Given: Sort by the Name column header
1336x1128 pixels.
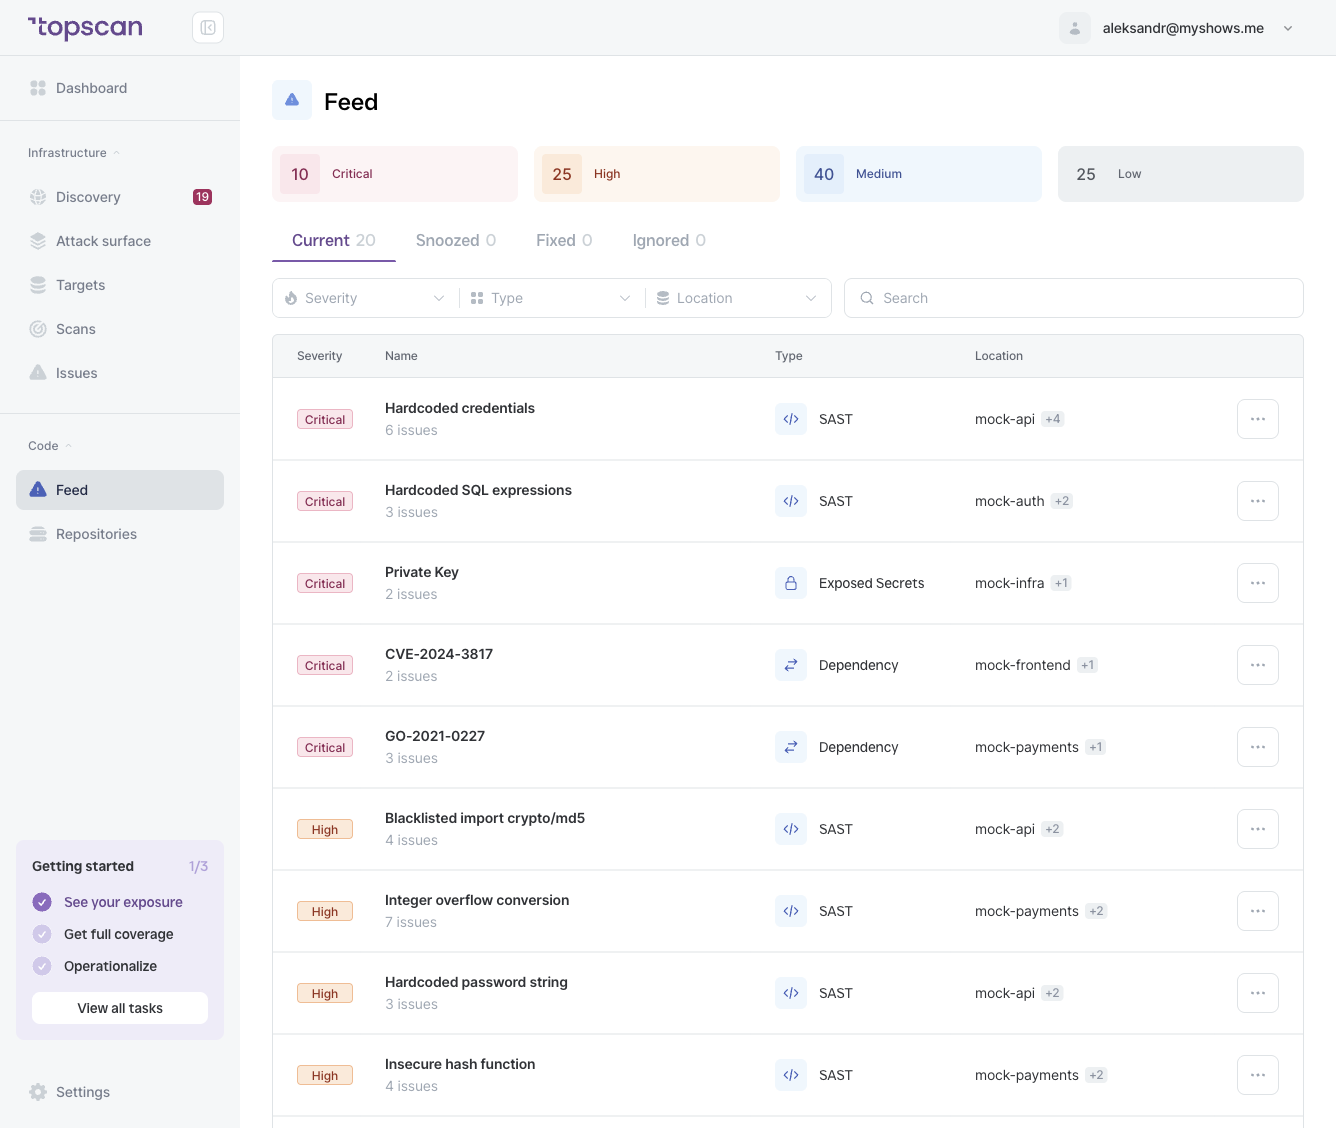Looking at the screenshot, I should pos(401,356).
